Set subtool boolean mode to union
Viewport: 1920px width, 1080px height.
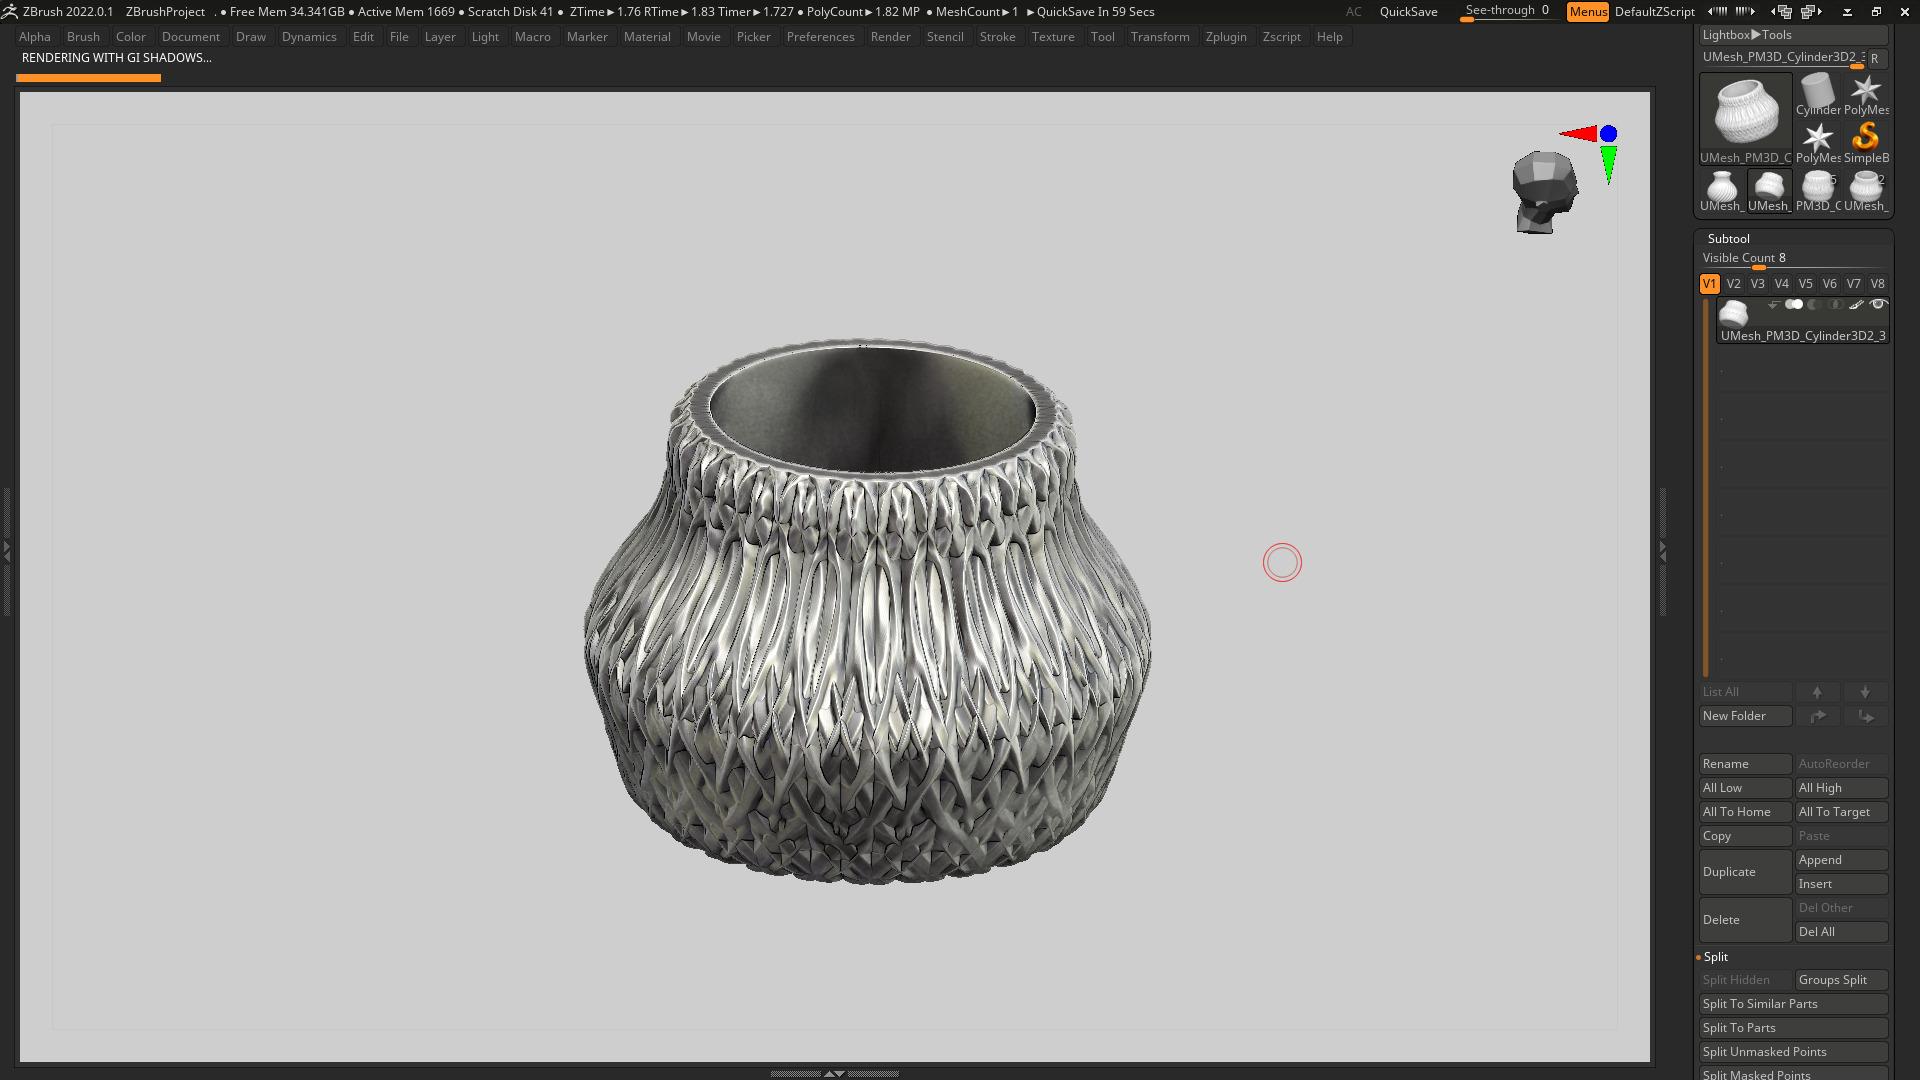pos(1794,305)
